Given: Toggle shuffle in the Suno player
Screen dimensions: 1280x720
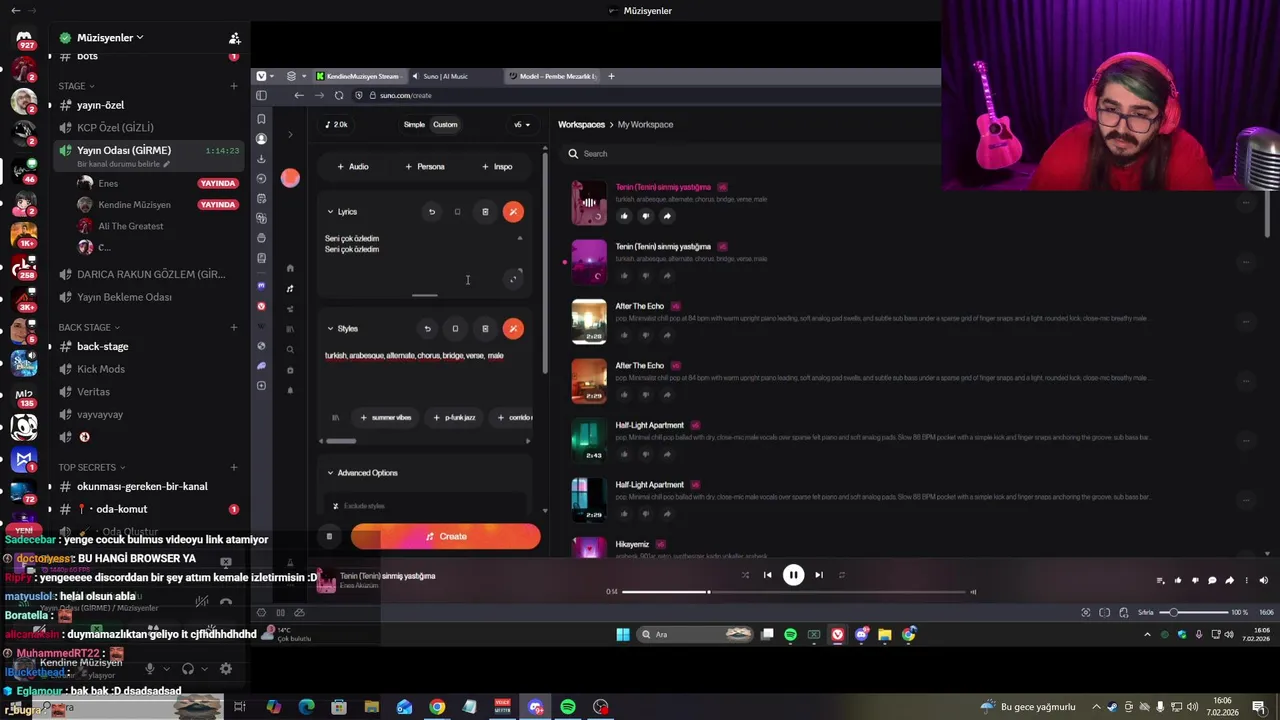Looking at the screenshot, I should (745, 575).
